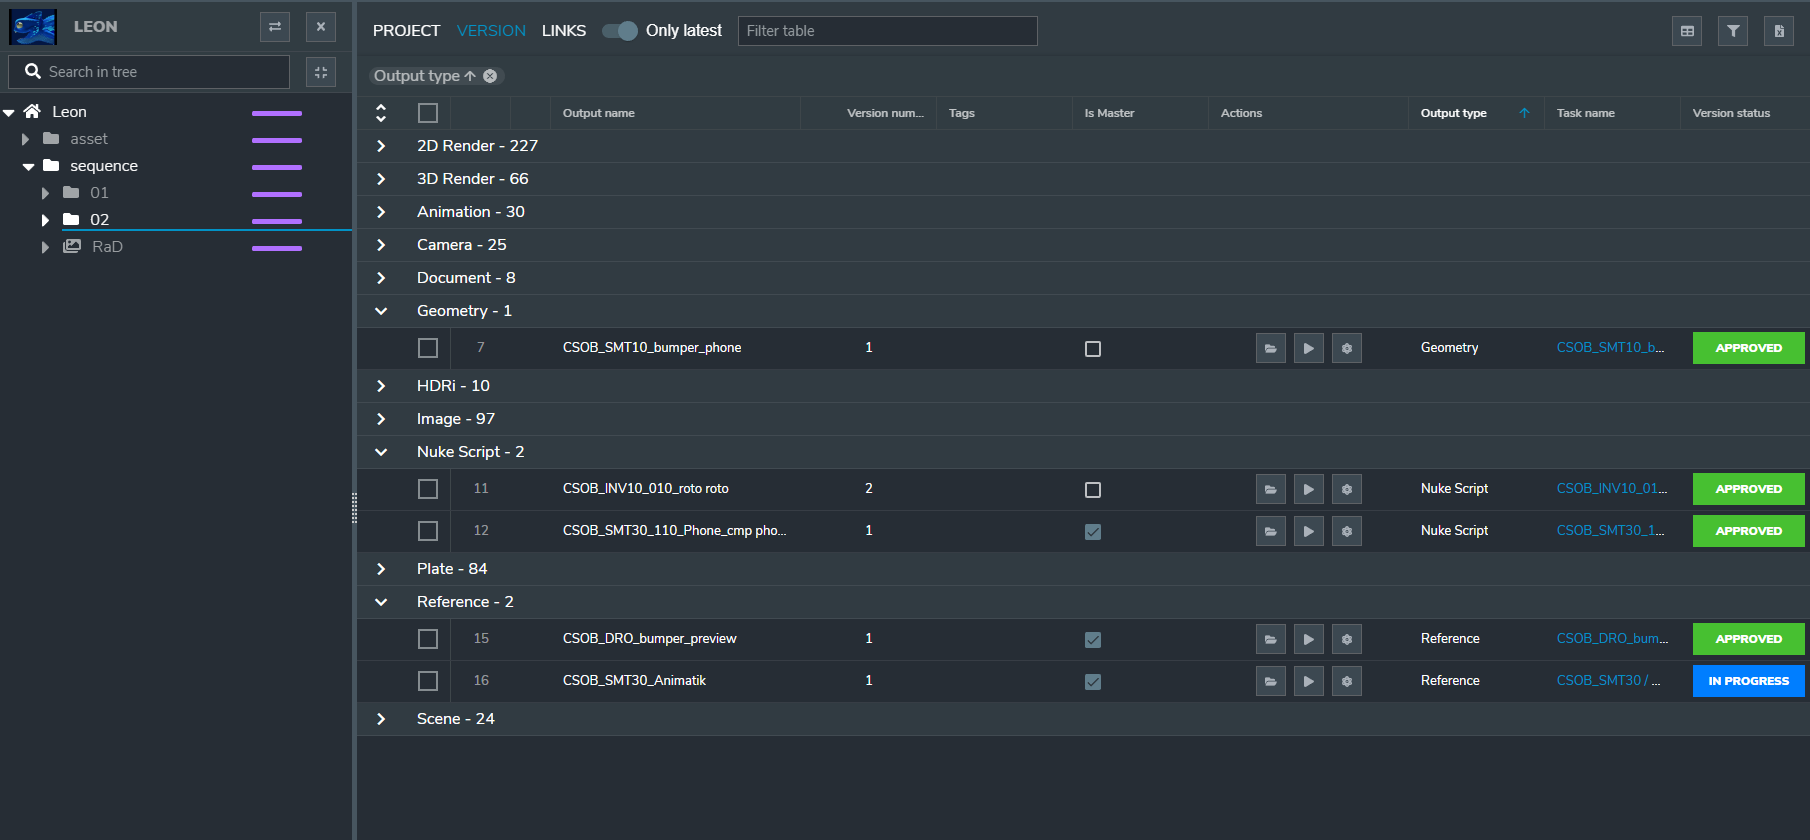Click gear action icon for CSOB_SMT30_Animatik
The width and height of the screenshot is (1810, 840).
click(x=1347, y=681)
